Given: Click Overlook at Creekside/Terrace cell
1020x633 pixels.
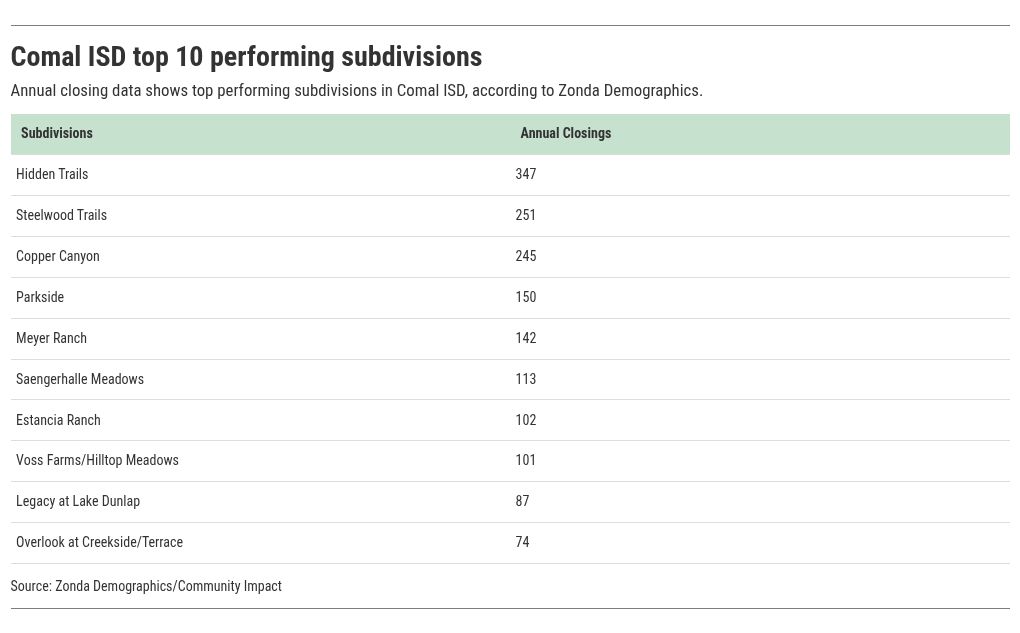Looking at the screenshot, I should pyautogui.click(x=99, y=542).
